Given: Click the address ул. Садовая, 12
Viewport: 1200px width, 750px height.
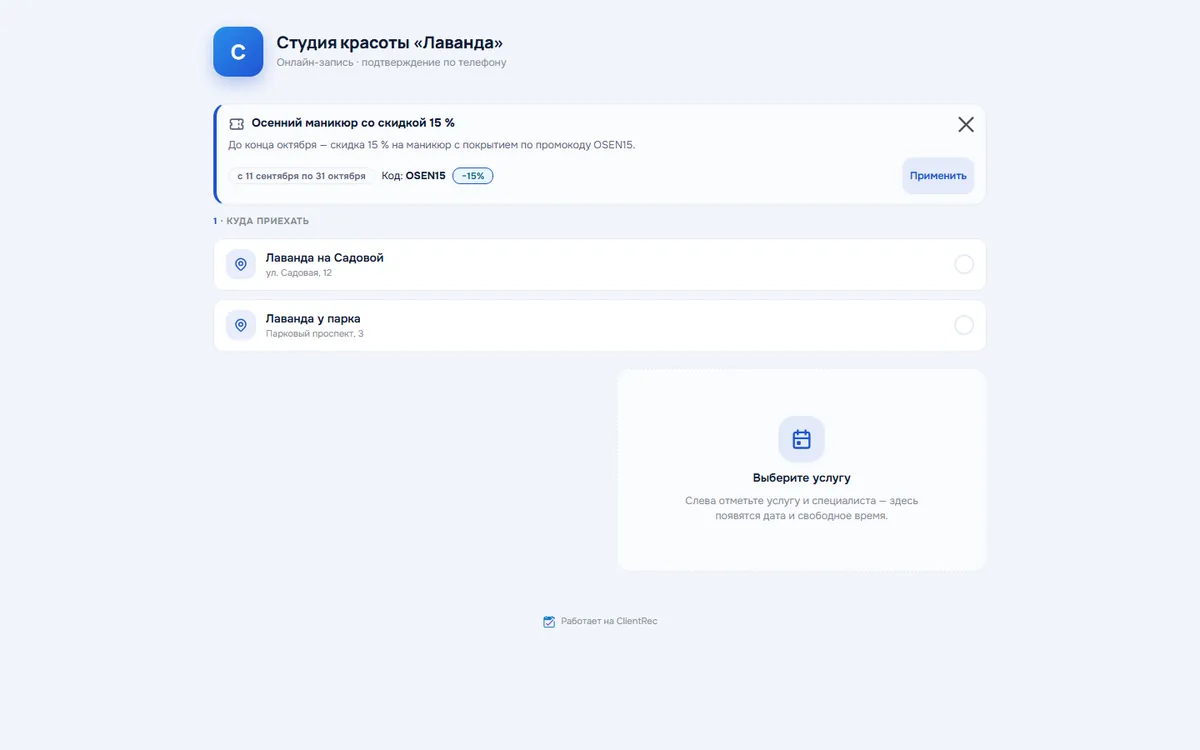Looking at the screenshot, I should [x=299, y=273].
